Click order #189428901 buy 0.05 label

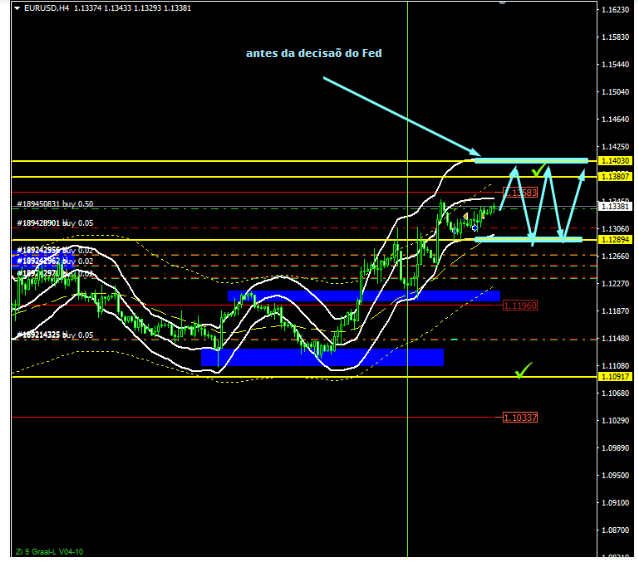pos(55,224)
